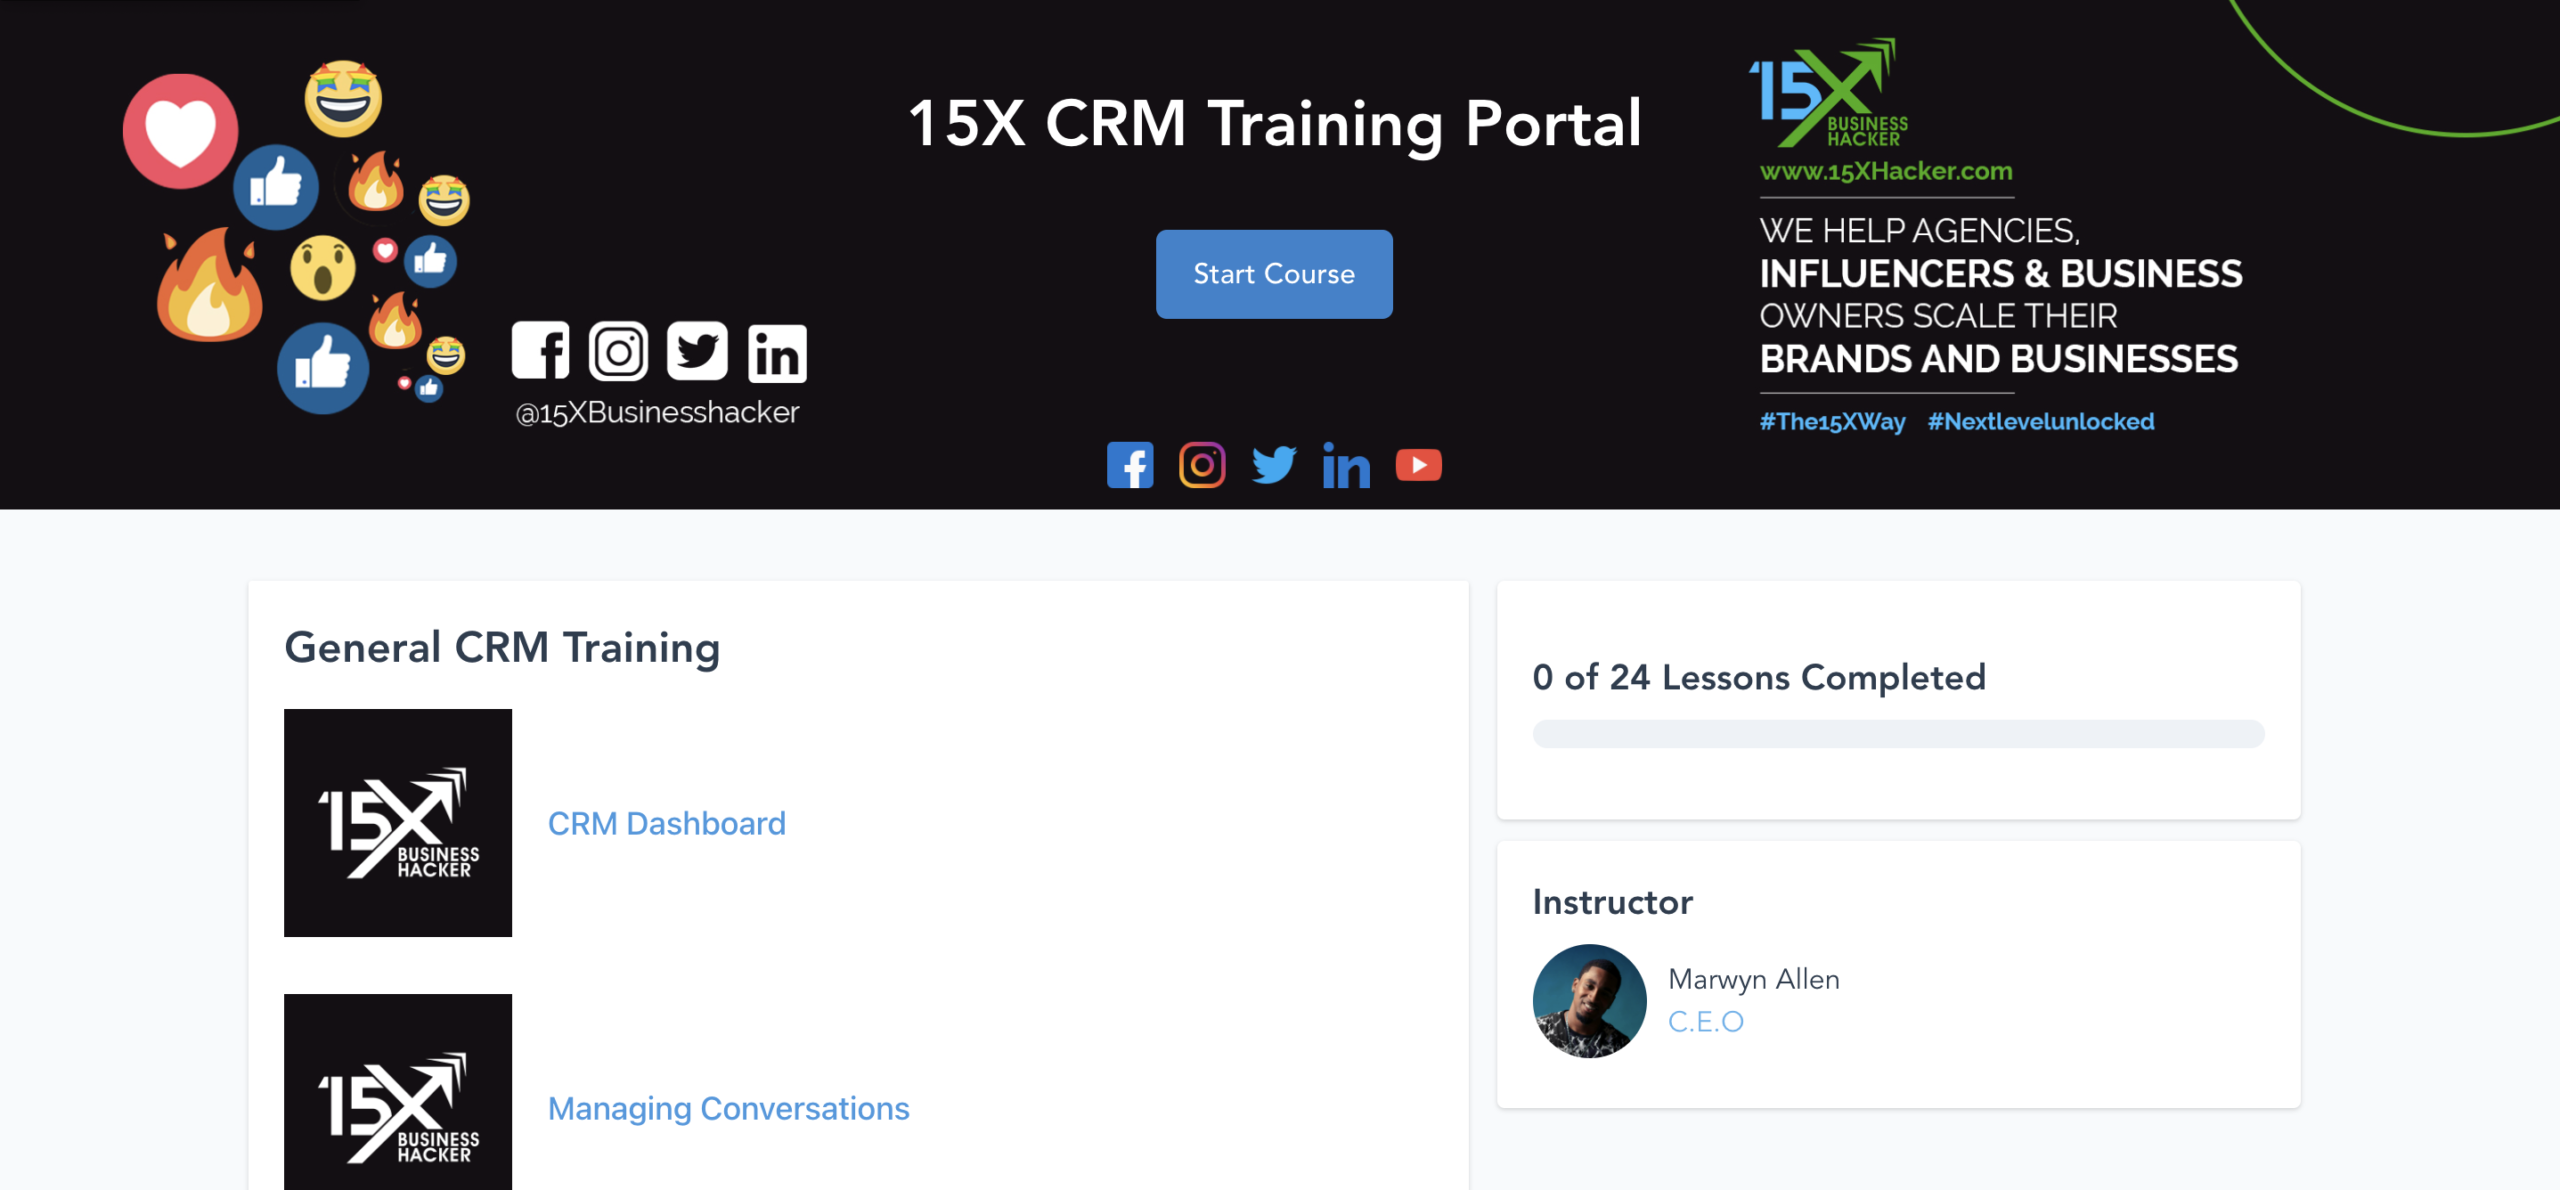Click the 15X CRM Training Portal title
Image resolution: width=2560 pixels, height=1190 pixels.
1275,123
